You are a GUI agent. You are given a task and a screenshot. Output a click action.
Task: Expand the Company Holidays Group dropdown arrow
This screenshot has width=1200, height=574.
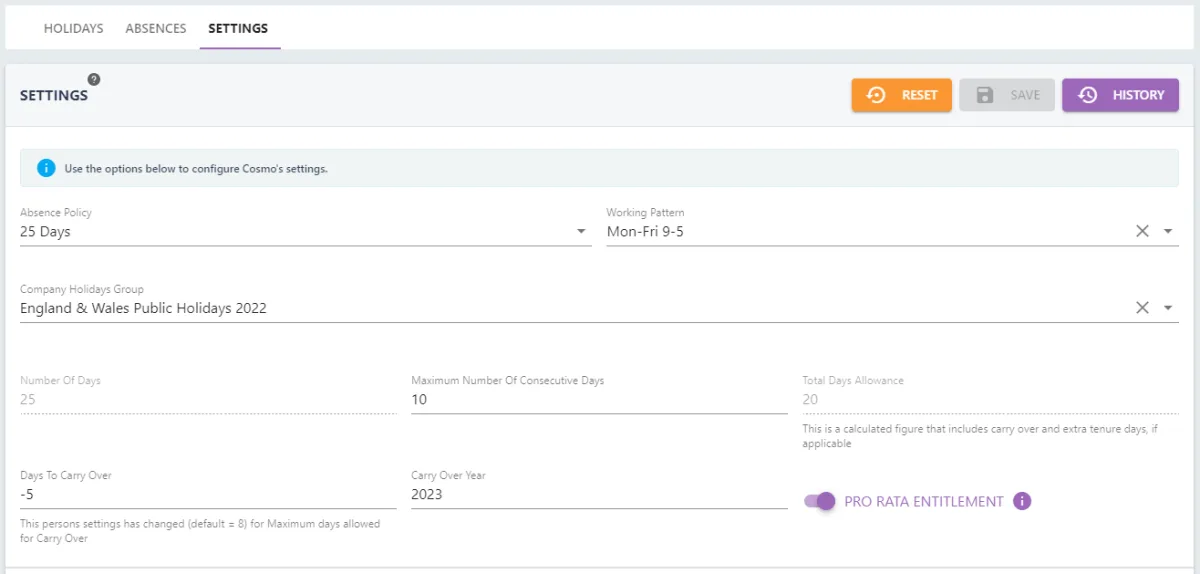1168,308
